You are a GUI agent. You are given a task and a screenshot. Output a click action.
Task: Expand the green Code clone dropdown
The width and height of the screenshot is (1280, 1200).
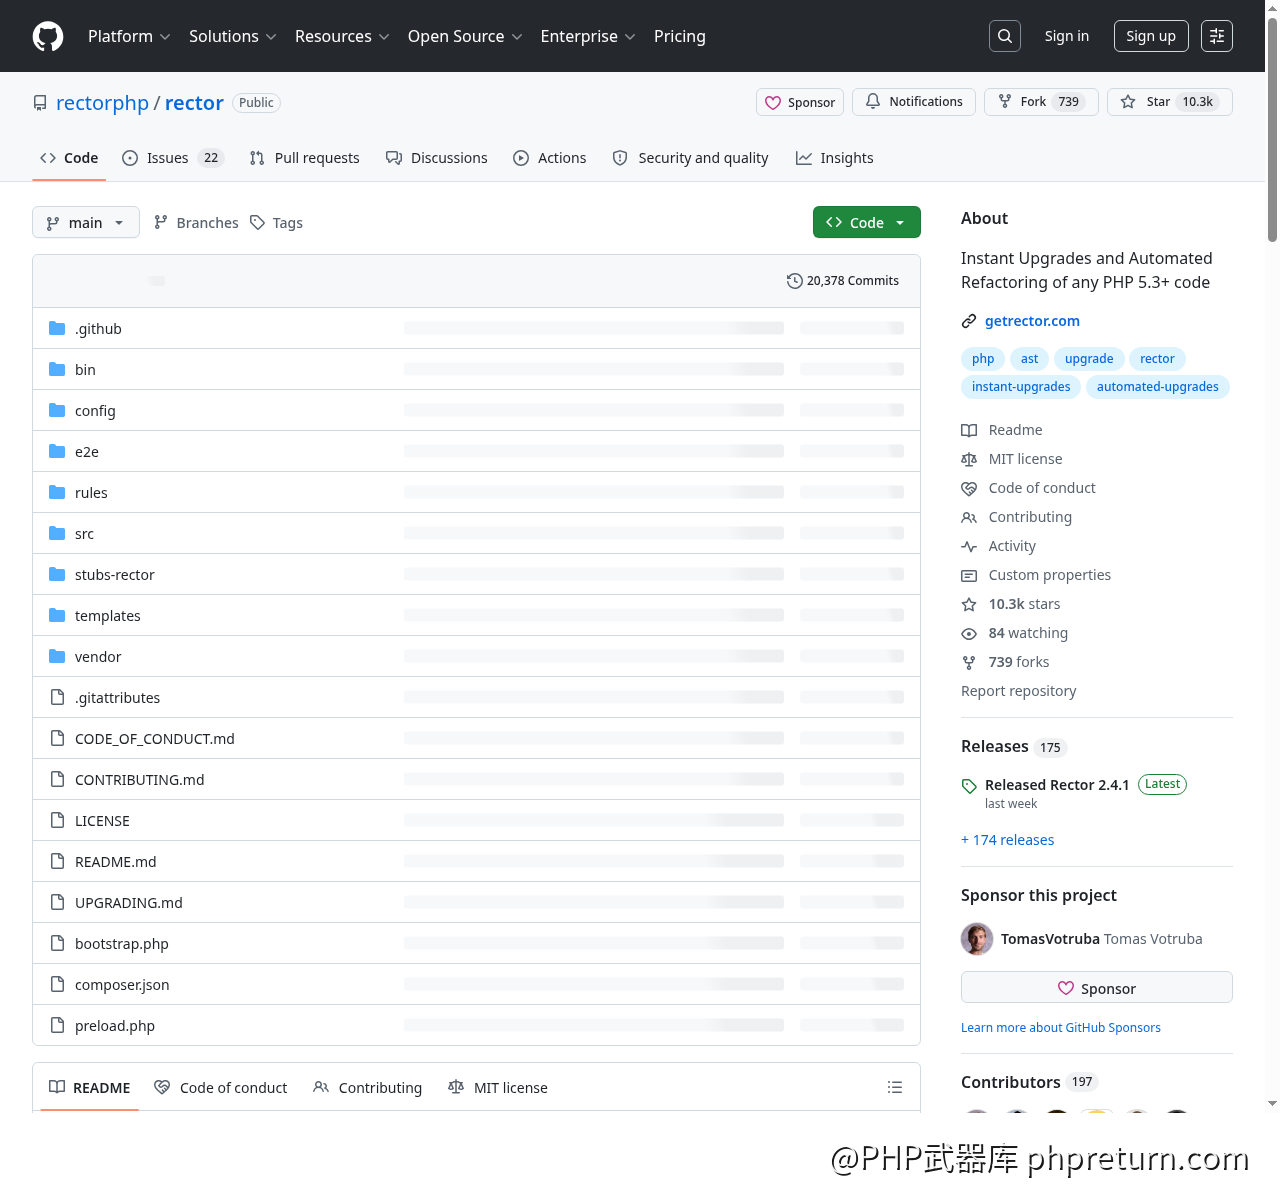tap(867, 222)
